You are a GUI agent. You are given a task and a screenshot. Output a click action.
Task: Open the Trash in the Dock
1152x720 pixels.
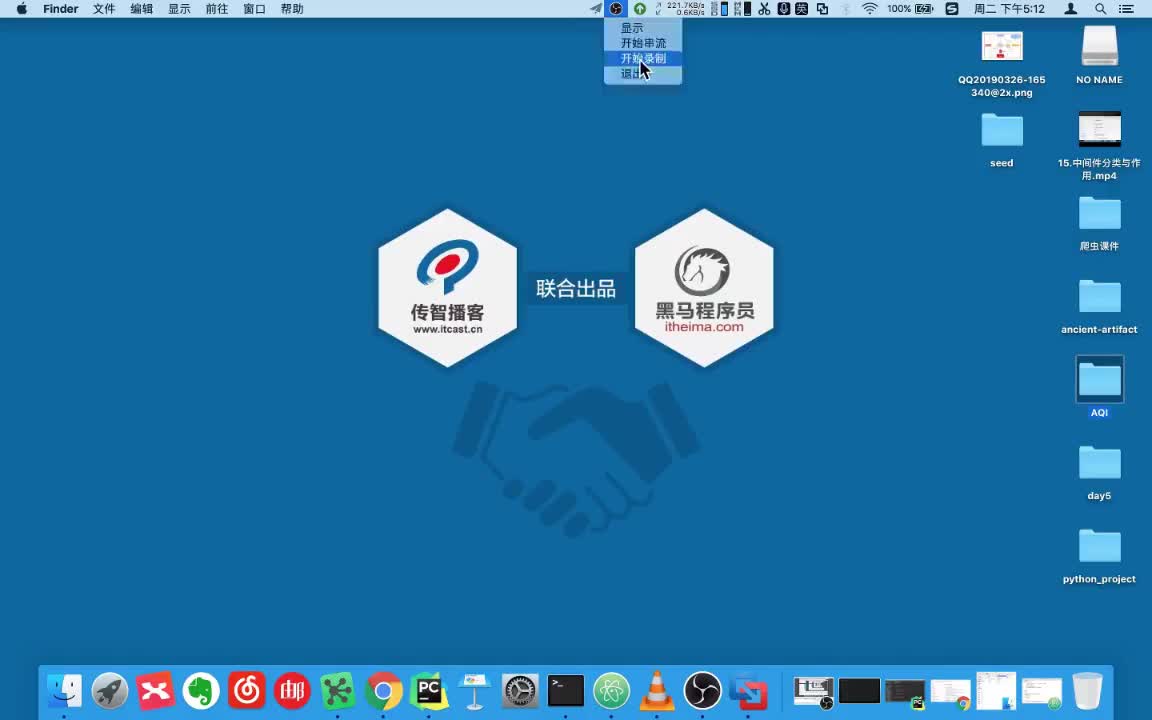tap(1087, 691)
